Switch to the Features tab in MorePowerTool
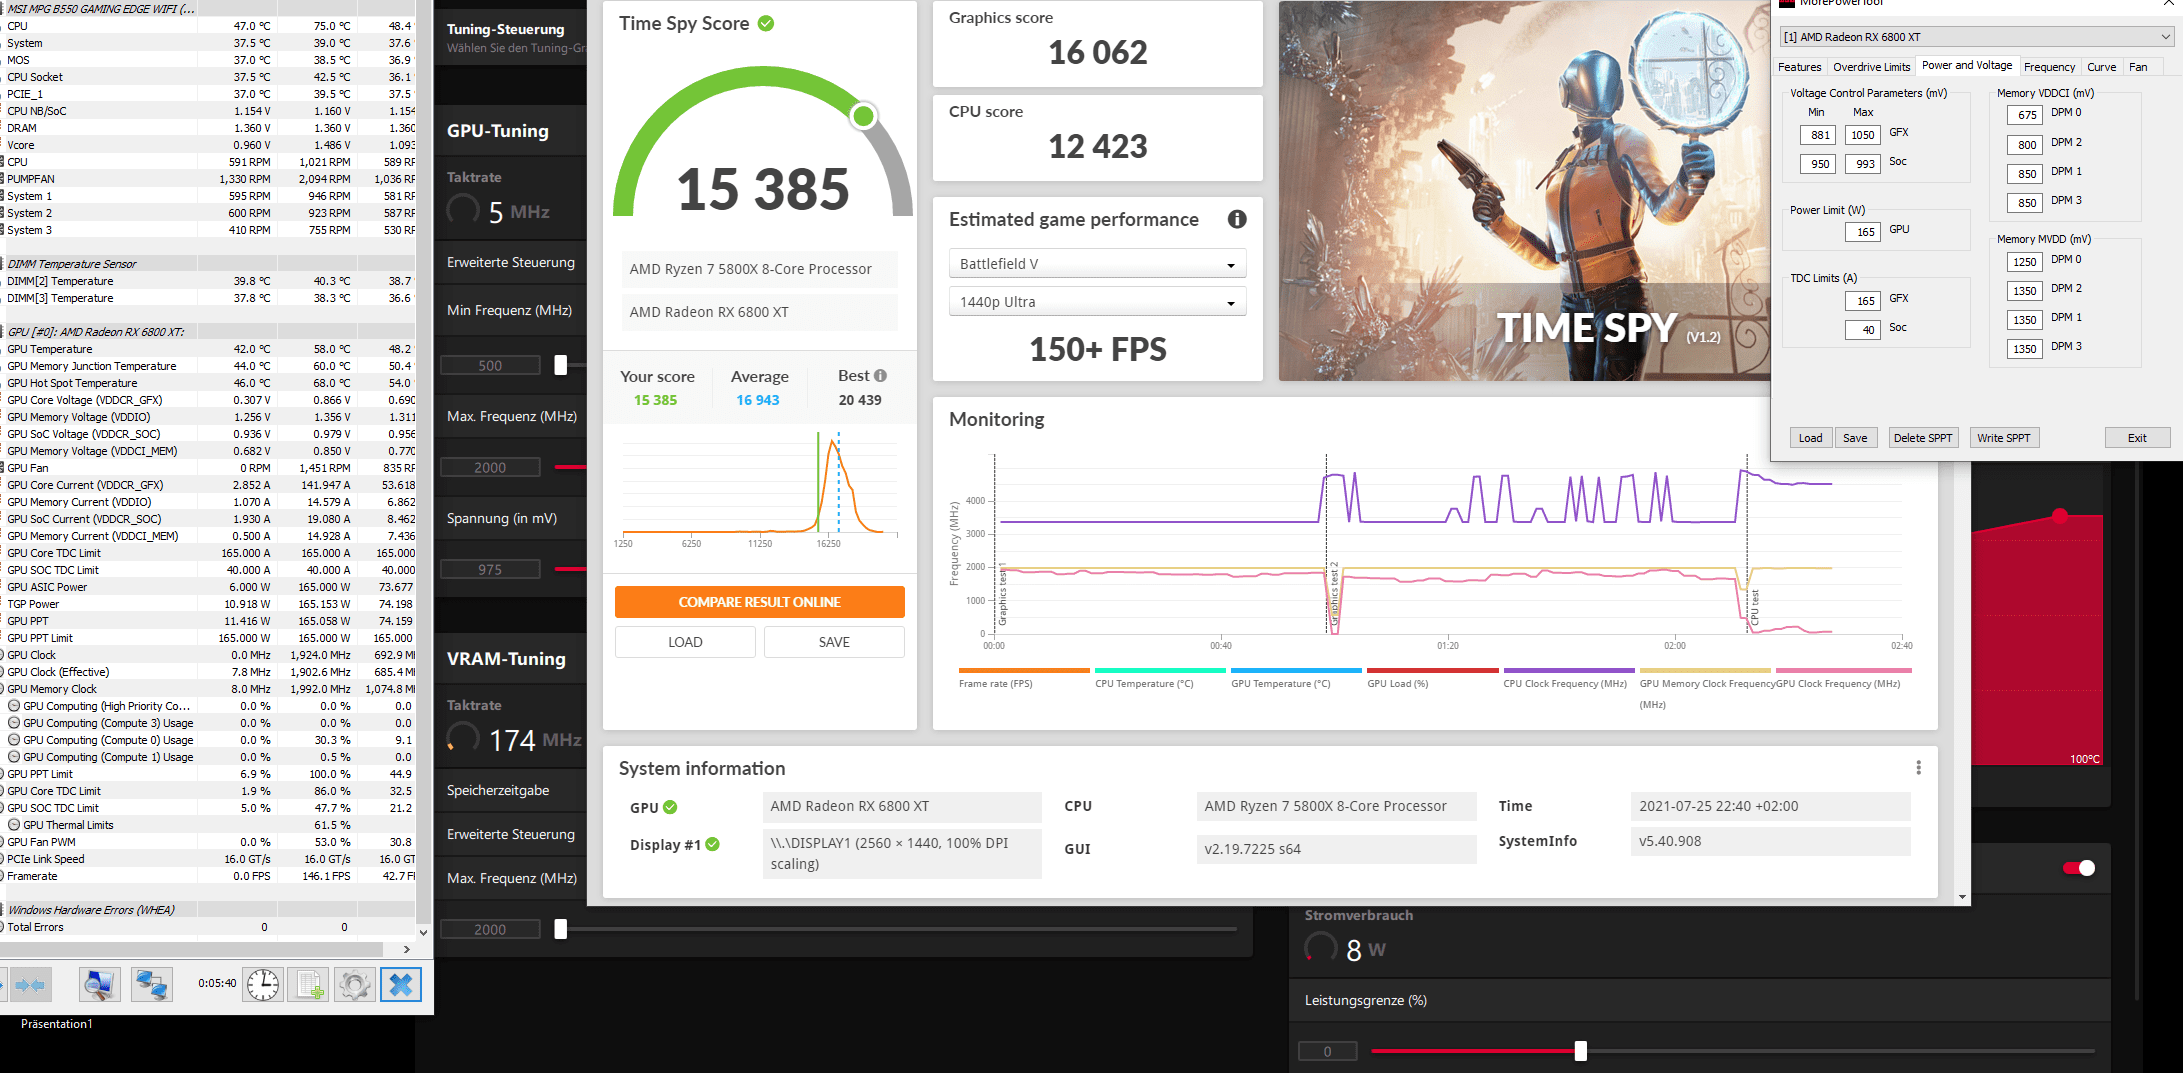 point(1799,67)
